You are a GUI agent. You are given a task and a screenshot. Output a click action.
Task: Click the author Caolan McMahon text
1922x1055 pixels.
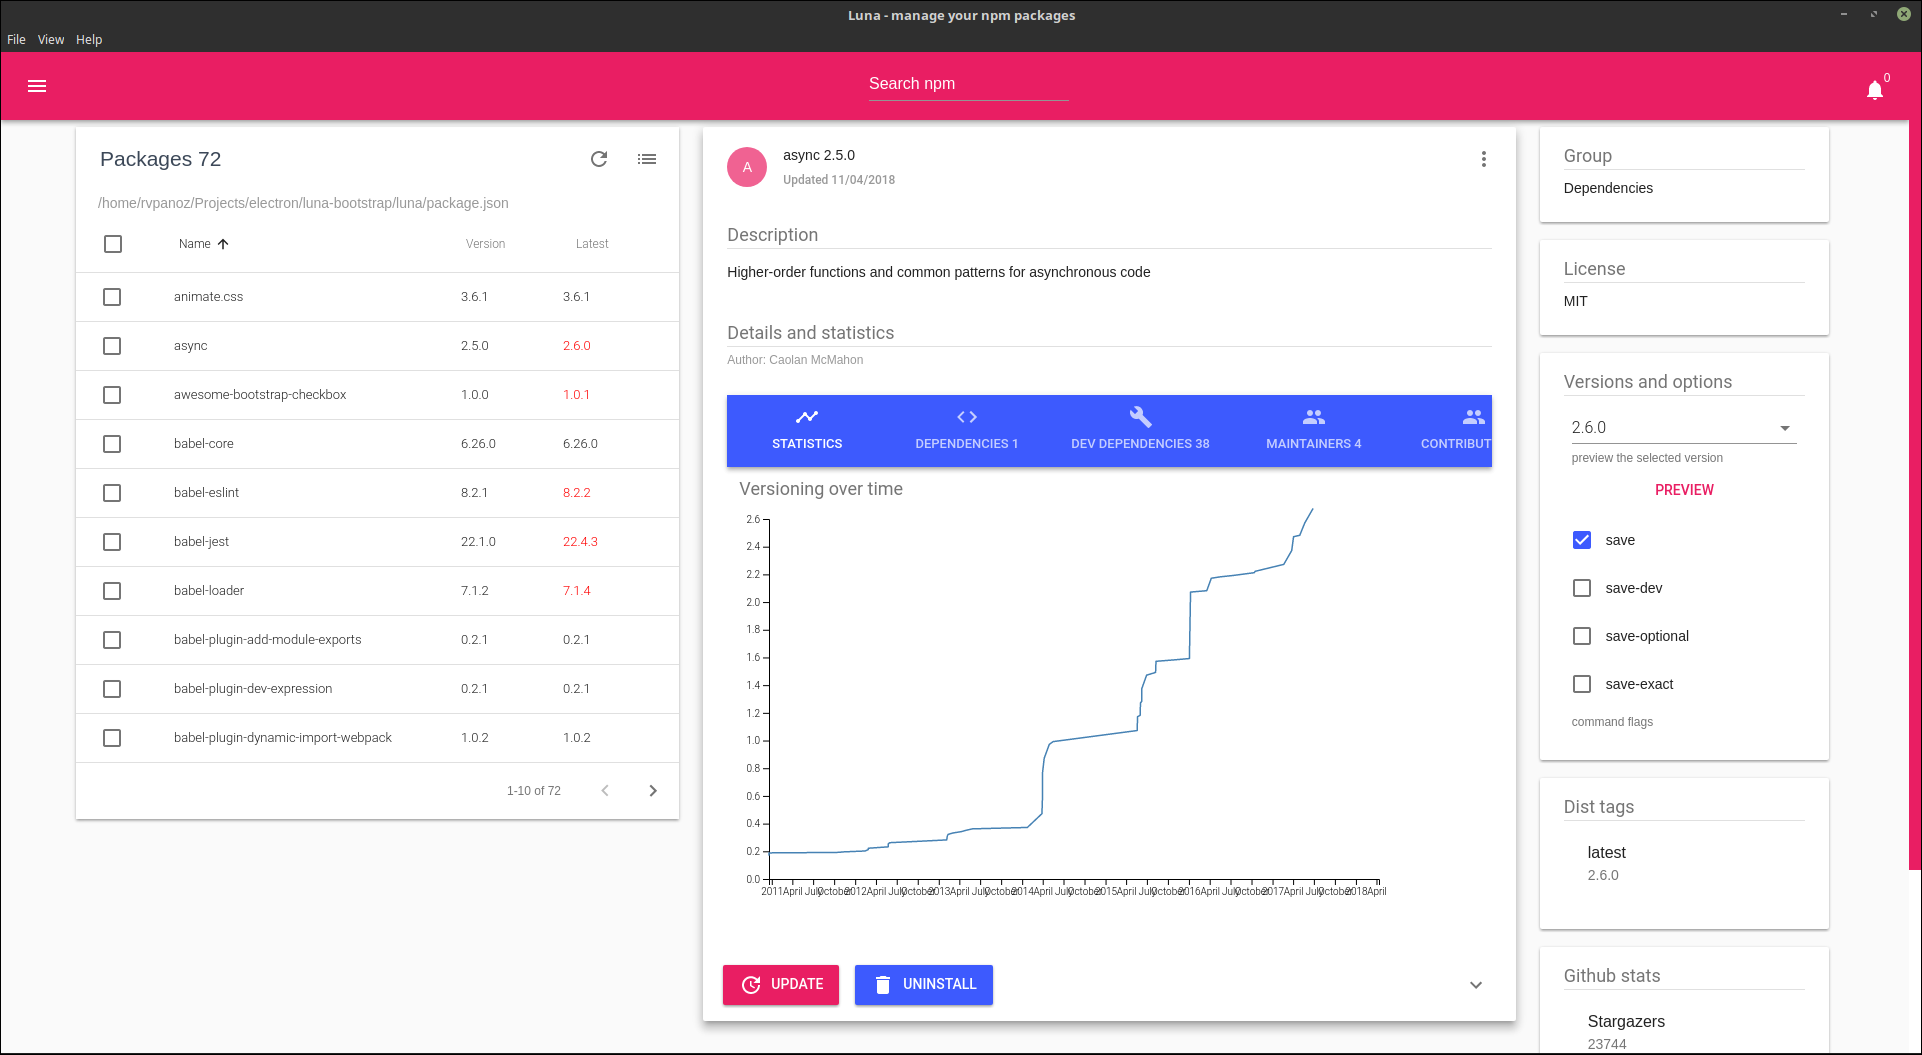tap(795, 360)
